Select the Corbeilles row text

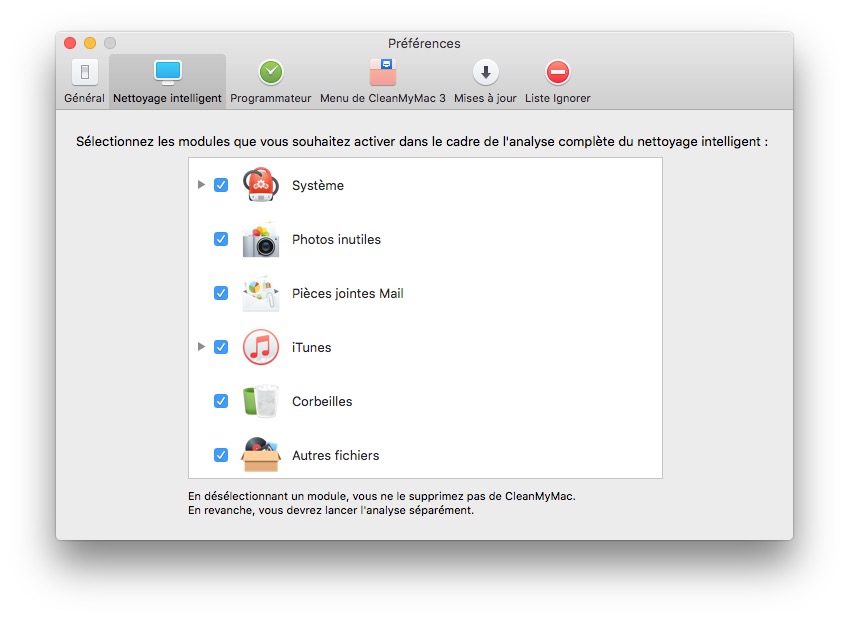click(x=322, y=401)
